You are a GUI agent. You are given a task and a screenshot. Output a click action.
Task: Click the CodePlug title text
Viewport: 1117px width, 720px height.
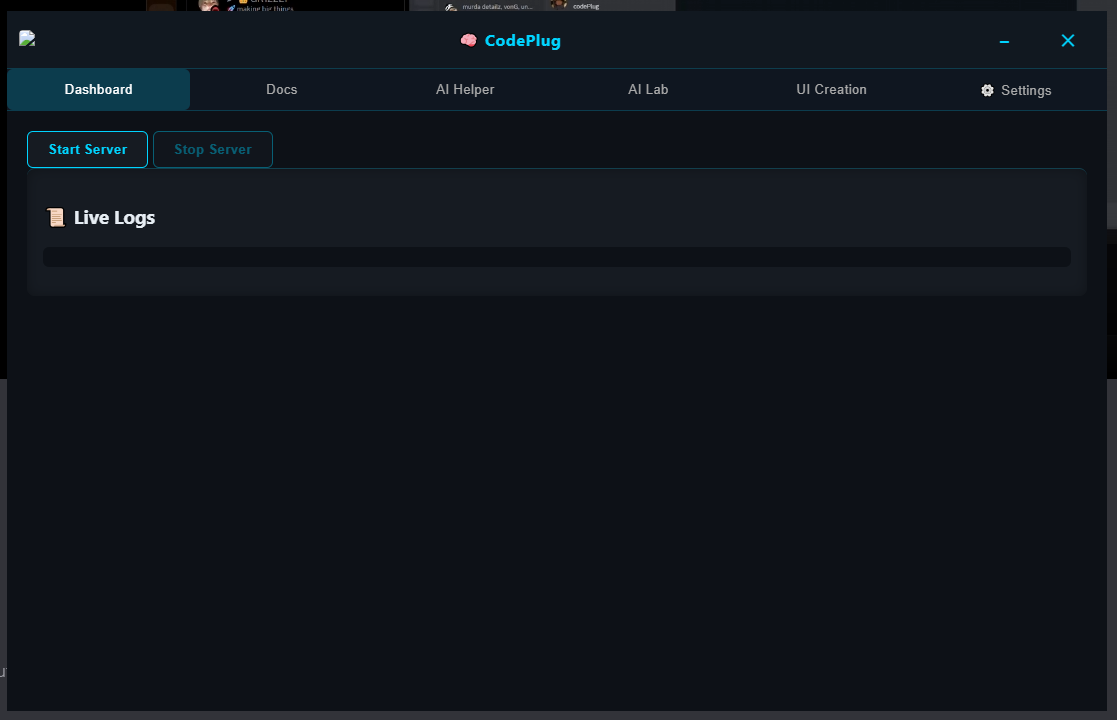(521, 40)
